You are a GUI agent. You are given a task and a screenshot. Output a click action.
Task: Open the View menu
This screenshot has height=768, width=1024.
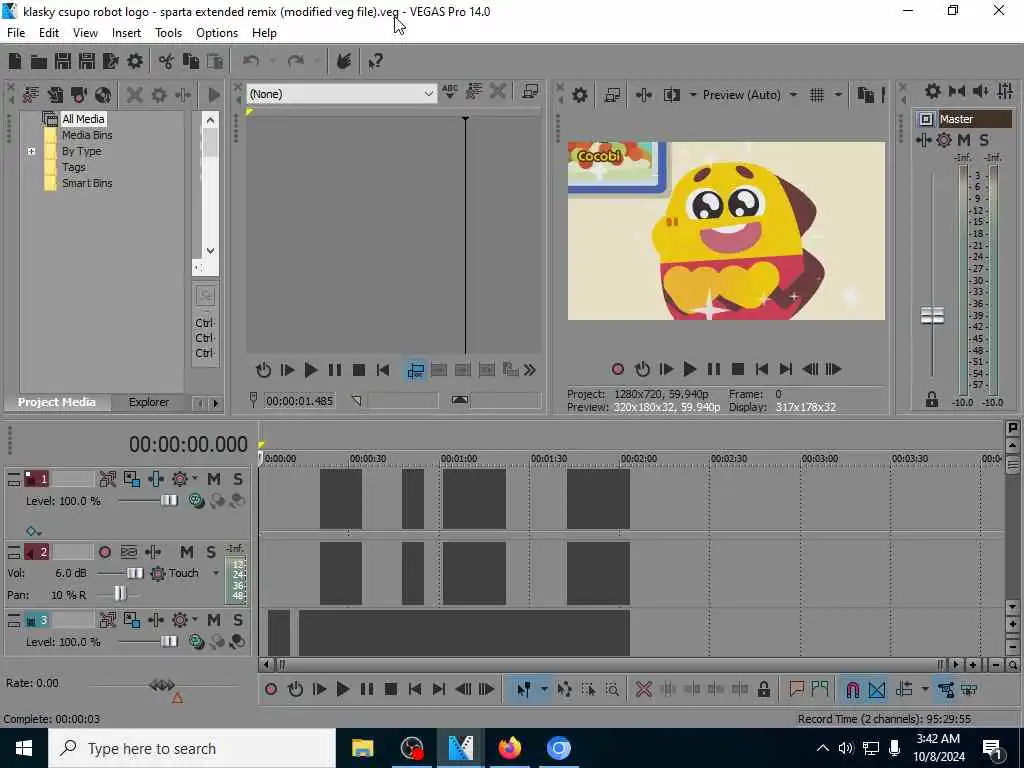(85, 33)
